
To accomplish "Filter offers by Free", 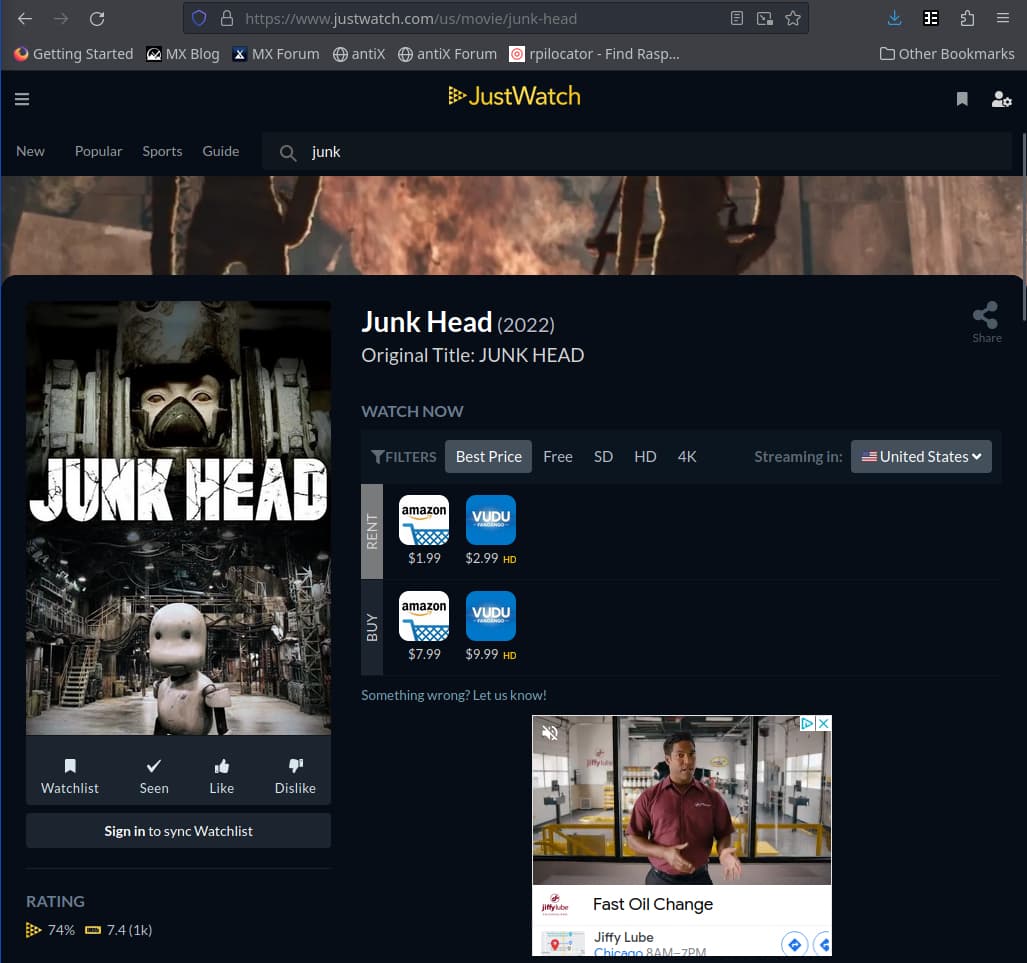I will 557,457.
